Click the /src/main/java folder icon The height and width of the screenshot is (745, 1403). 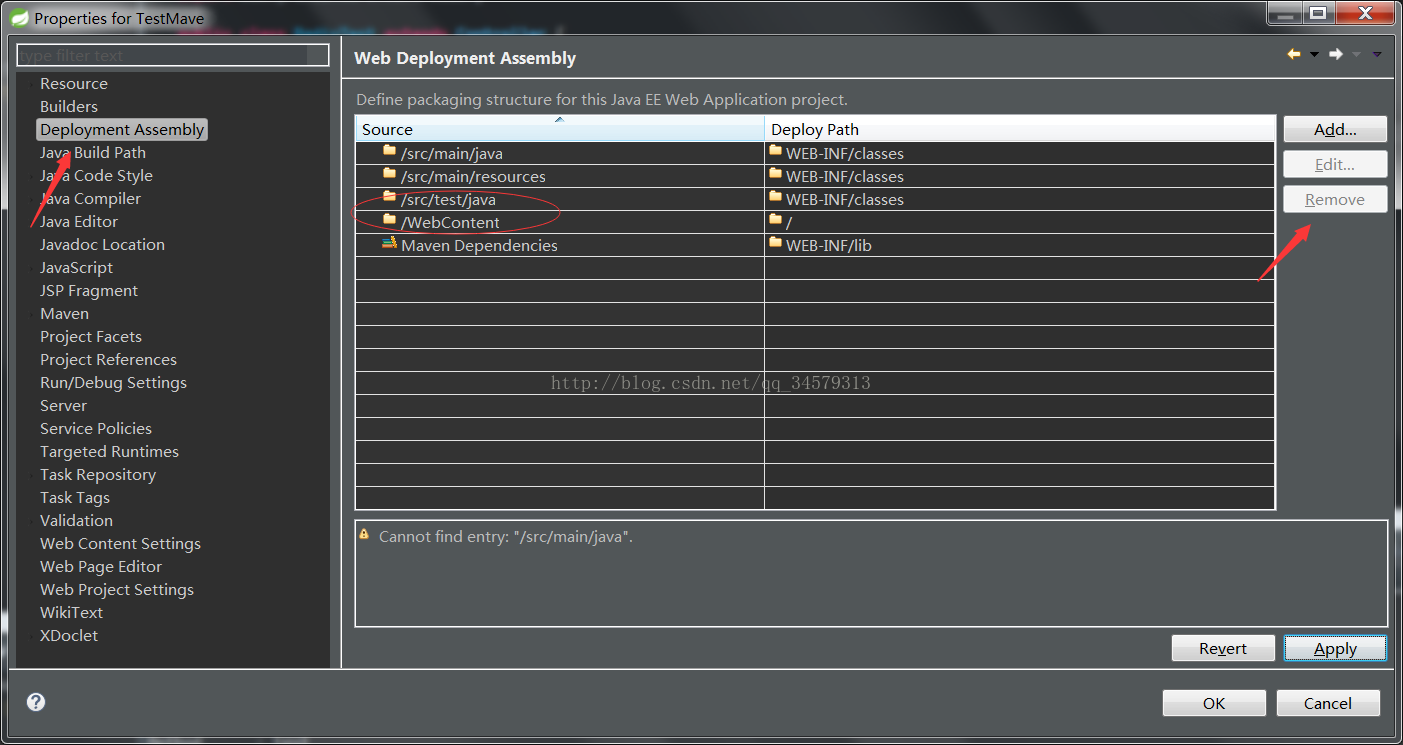[x=390, y=152]
